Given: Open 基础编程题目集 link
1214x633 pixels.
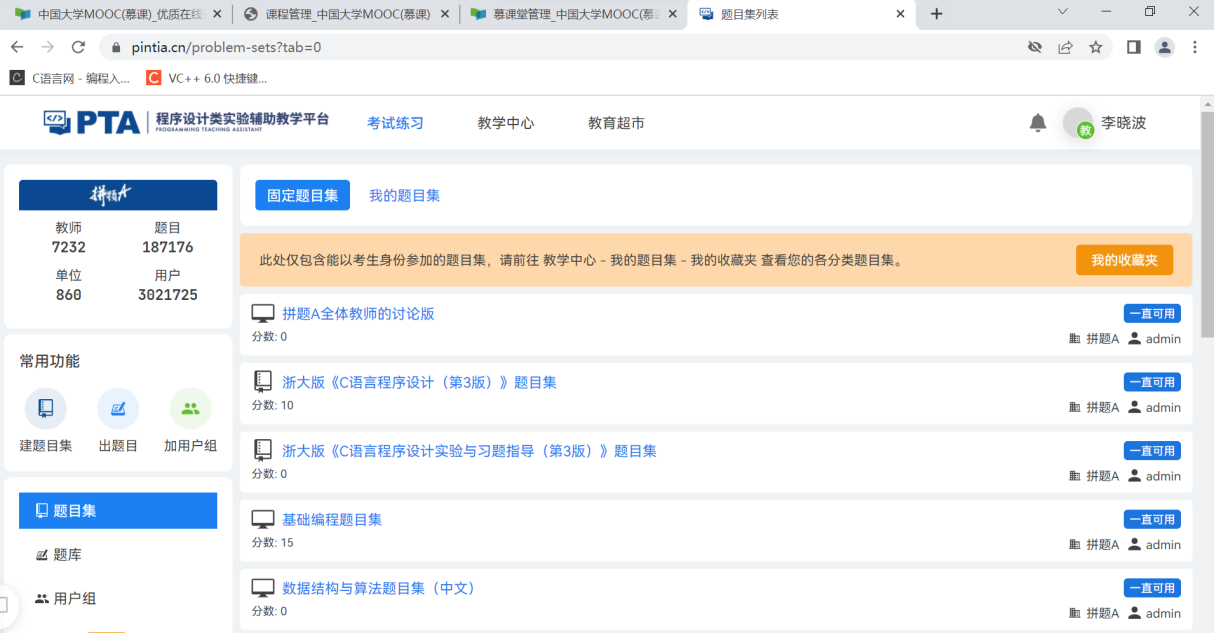Looking at the screenshot, I should [332, 520].
